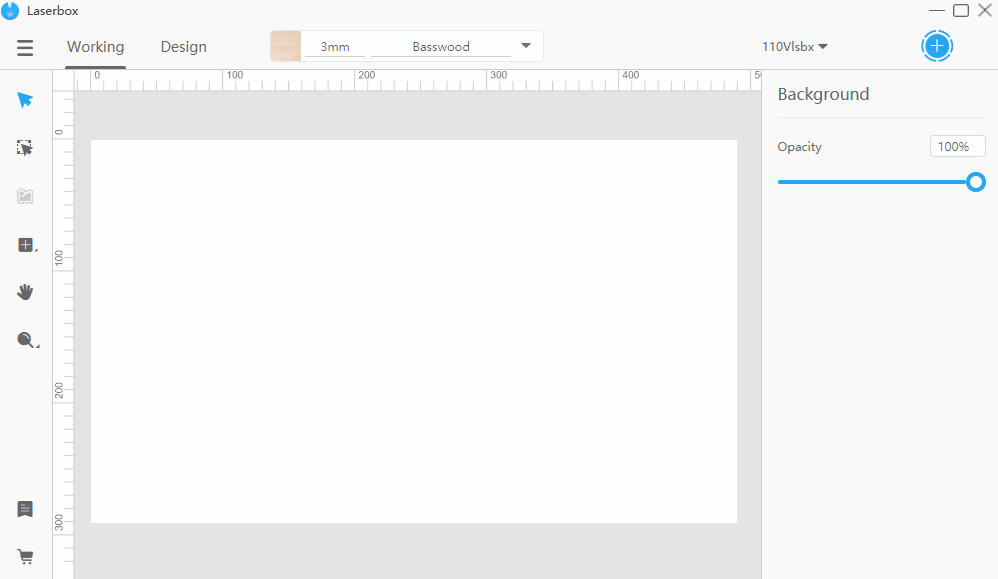Switch to the Design tab
This screenshot has width=998, height=579.
pyautogui.click(x=183, y=46)
